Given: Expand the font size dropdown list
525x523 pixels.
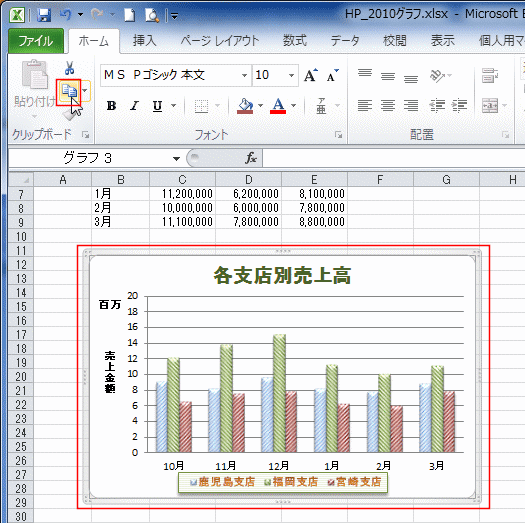Looking at the screenshot, I should [x=292, y=75].
